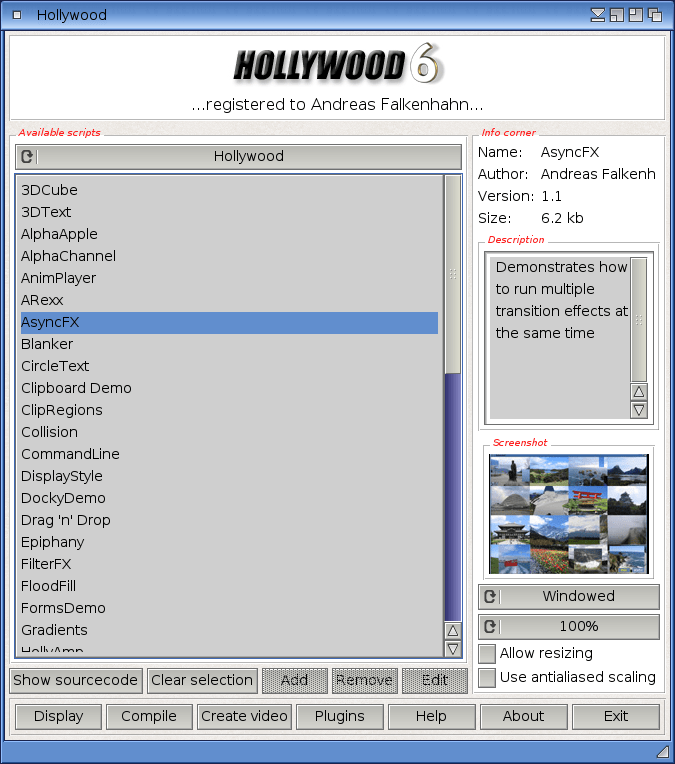Click the Help button
This screenshot has height=764, width=675.
pos(431,716)
